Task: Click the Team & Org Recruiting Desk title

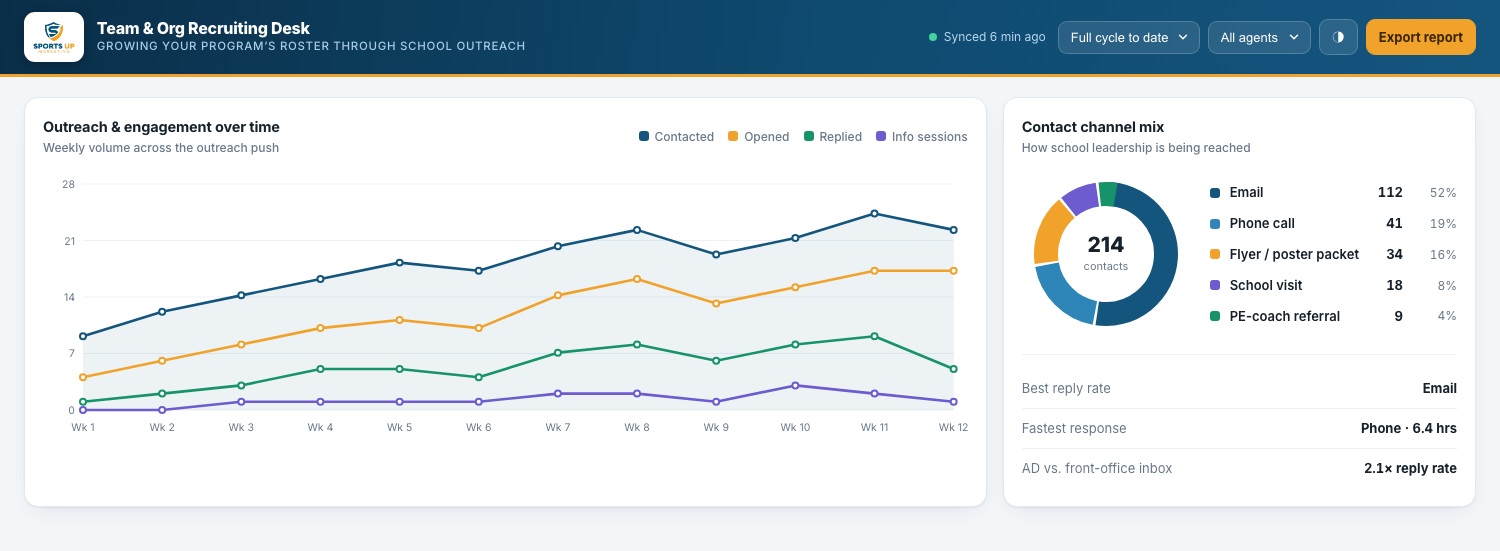Action: pyautogui.click(x=203, y=29)
